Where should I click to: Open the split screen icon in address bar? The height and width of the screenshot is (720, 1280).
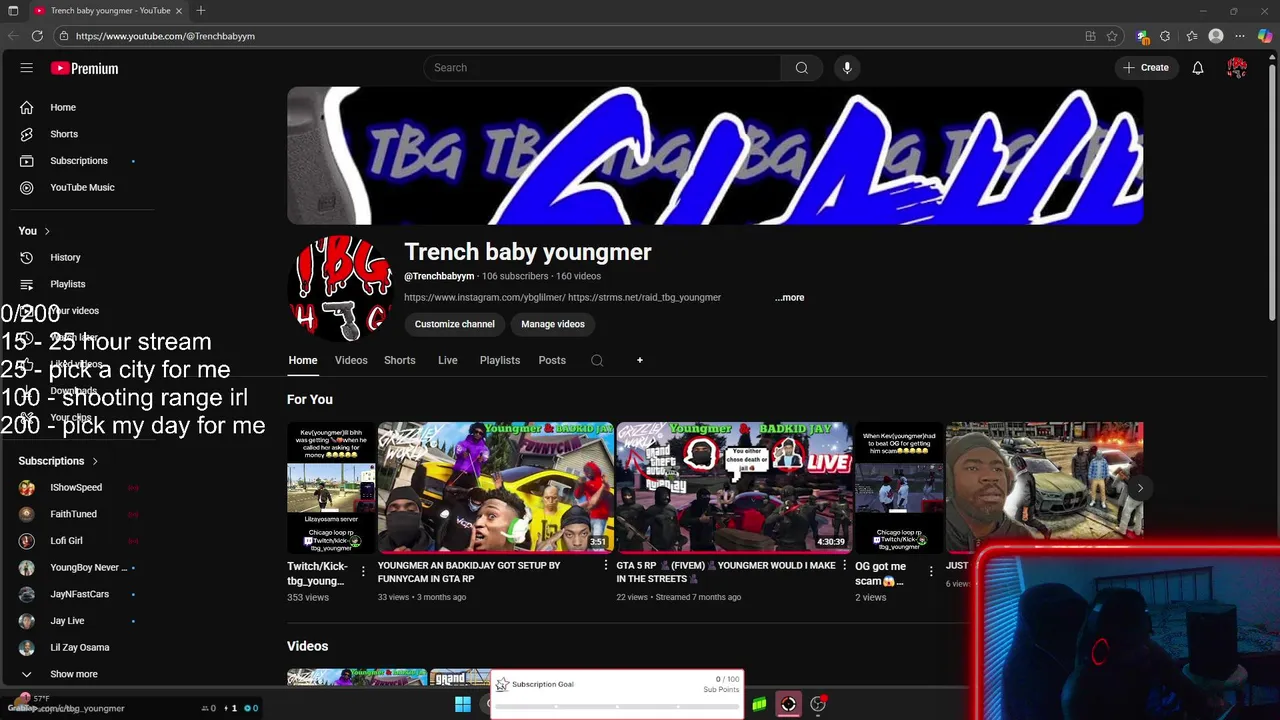tap(1090, 36)
